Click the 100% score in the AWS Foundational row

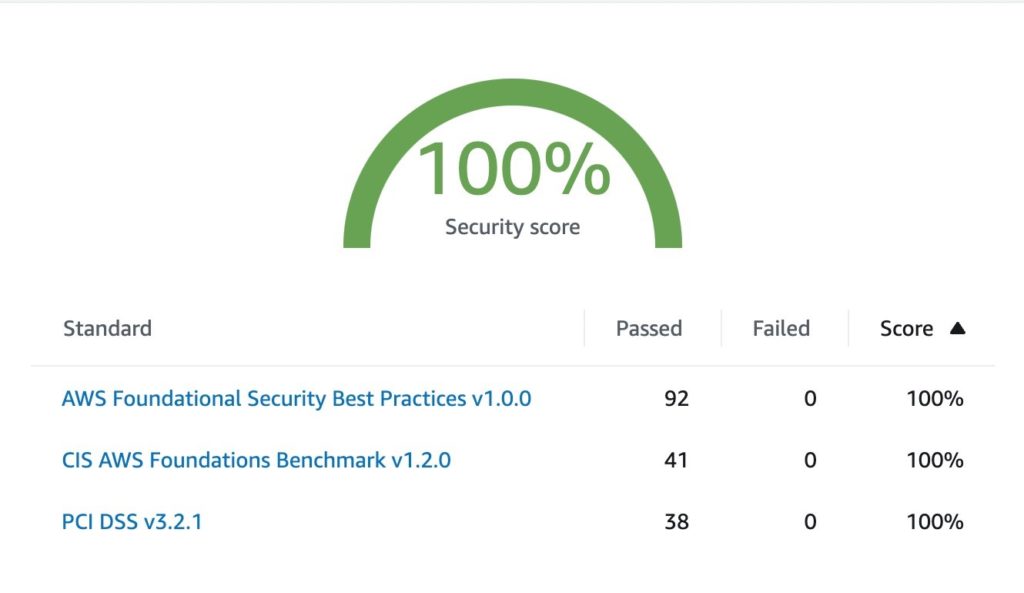coord(935,399)
